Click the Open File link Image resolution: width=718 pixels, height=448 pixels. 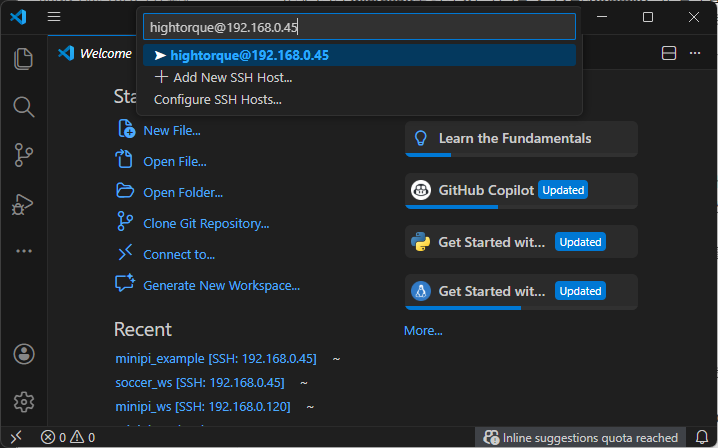[x=175, y=162]
